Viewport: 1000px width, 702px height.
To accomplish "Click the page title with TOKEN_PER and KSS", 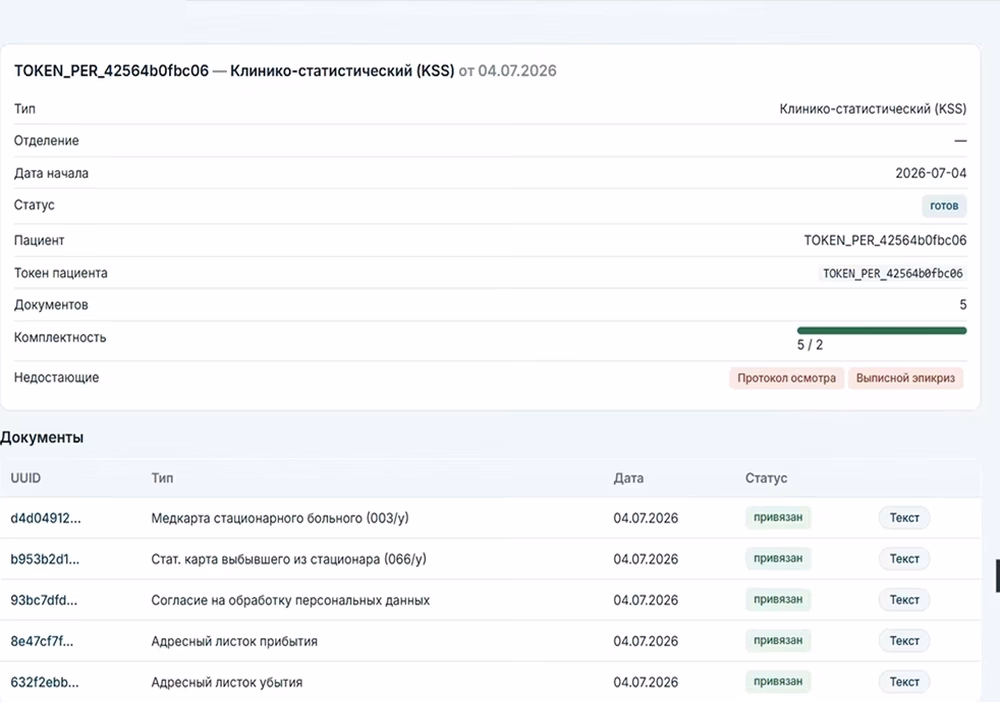I will click(285, 71).
